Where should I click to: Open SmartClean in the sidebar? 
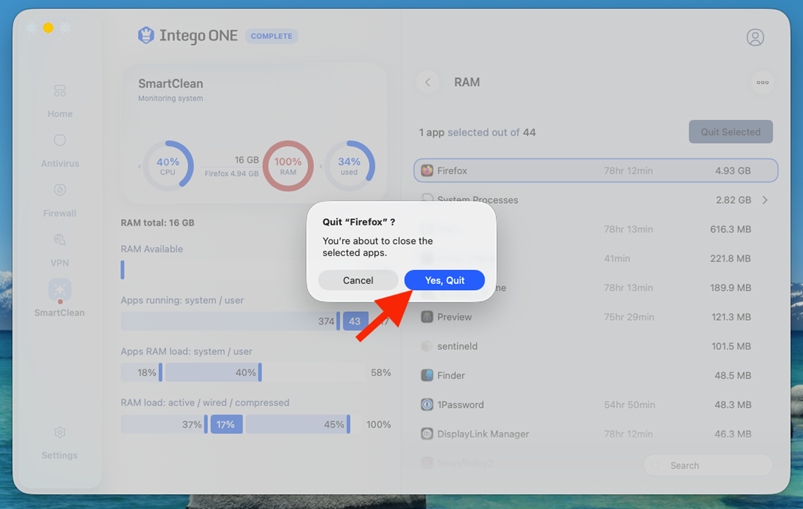(x=60, y=298)
